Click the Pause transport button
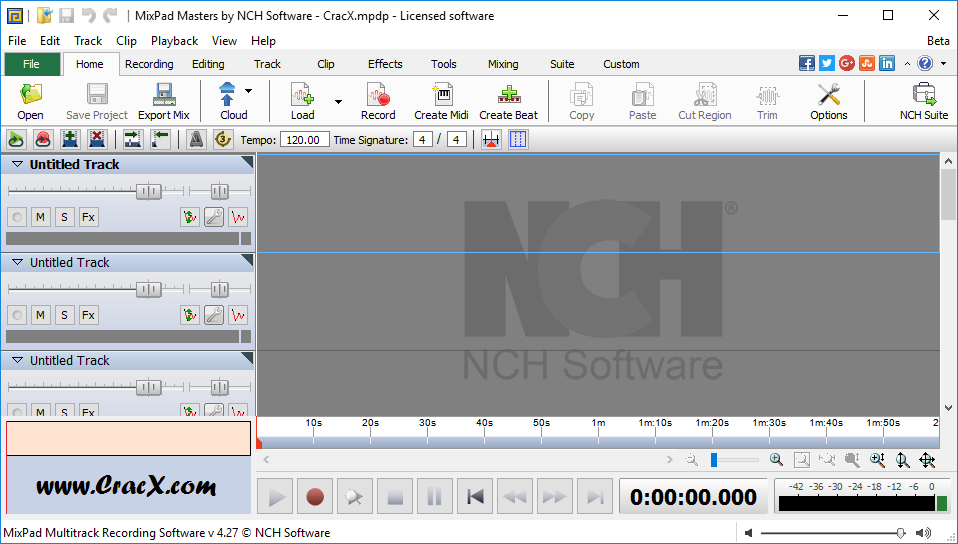958x544 pixels. click(434, 496)
